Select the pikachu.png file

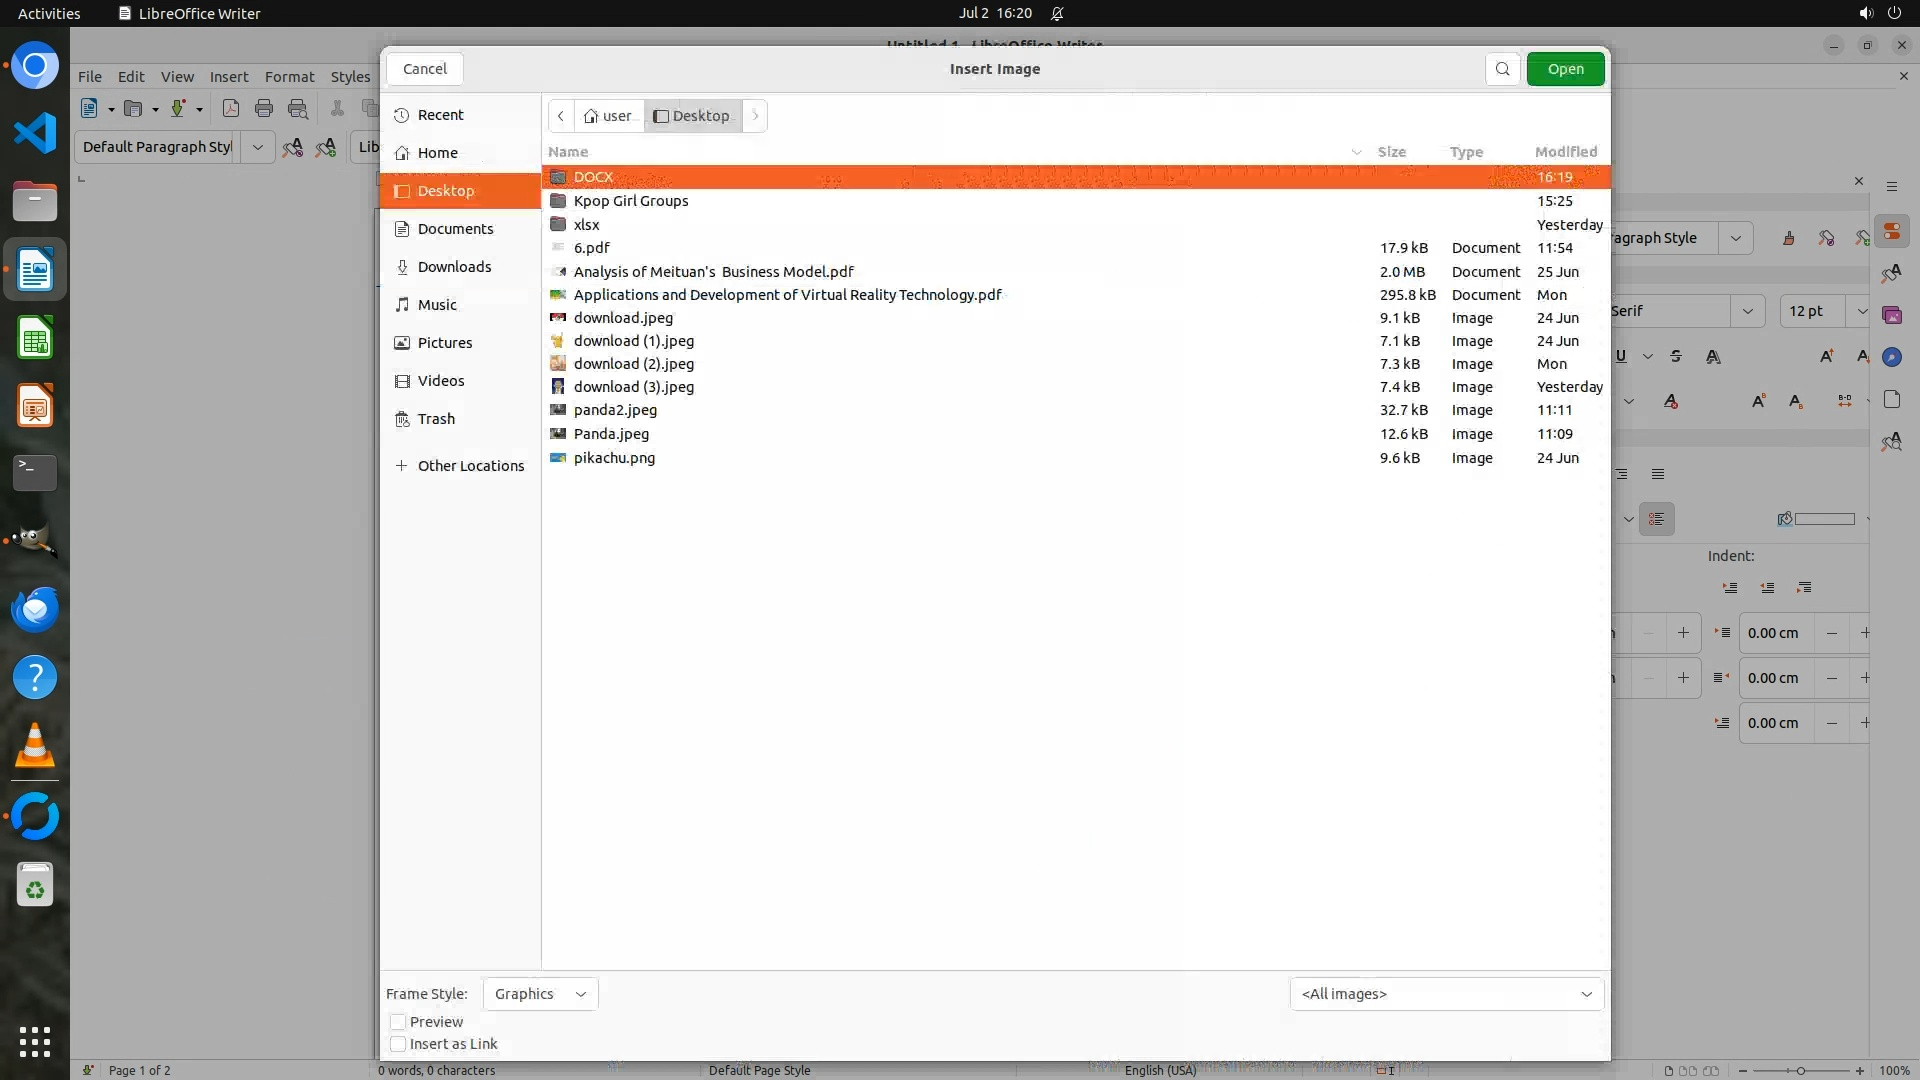[x=614, y=458]
